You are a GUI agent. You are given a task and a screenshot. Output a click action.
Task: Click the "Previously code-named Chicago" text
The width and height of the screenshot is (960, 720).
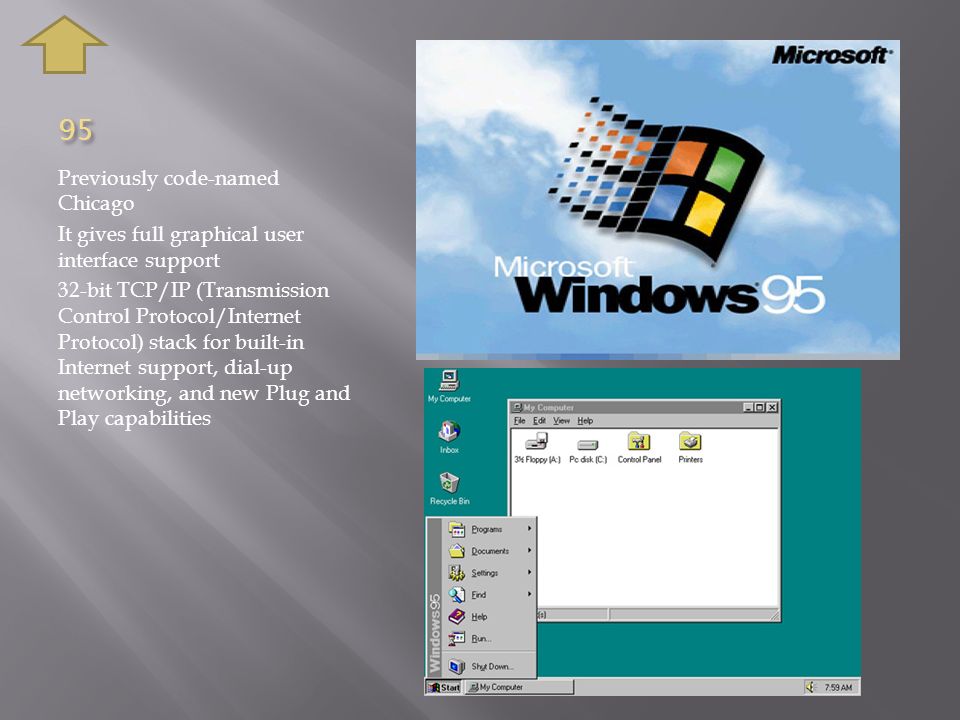[168, 190]
